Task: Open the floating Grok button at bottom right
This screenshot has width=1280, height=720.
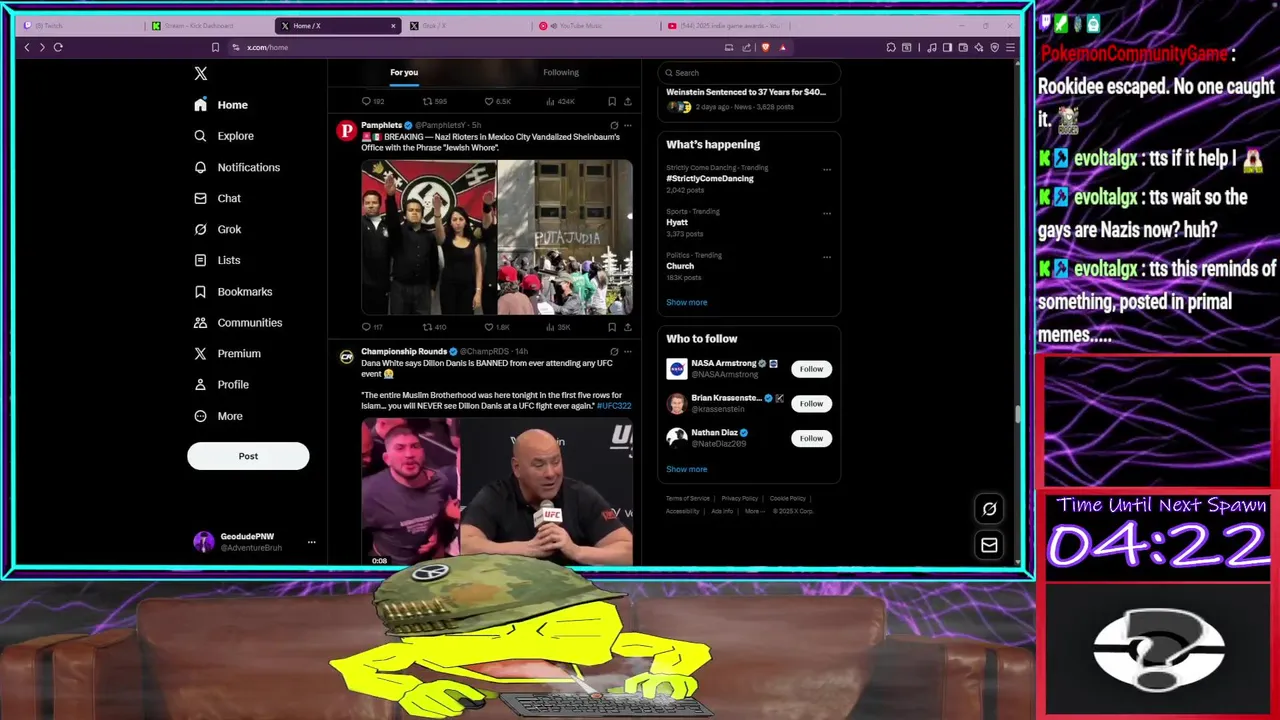Action: tap(989, 509)
